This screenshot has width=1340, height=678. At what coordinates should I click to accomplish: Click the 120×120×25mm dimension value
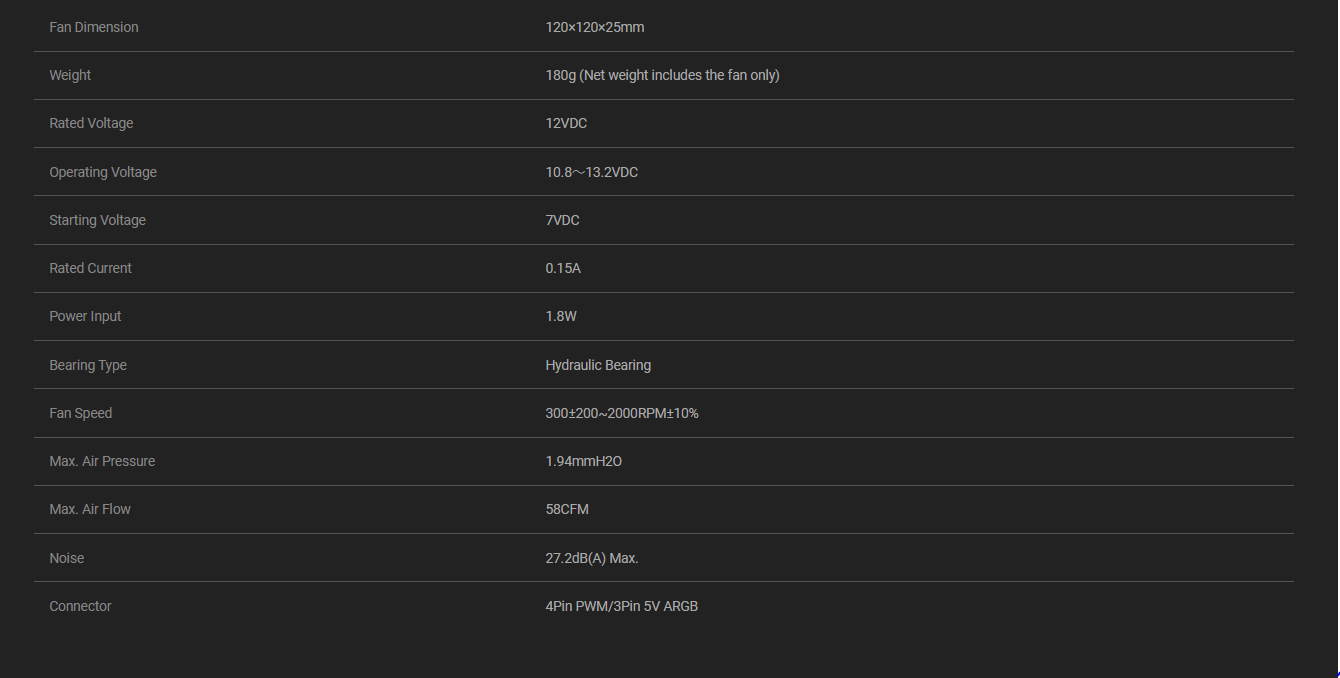(595, 27)
